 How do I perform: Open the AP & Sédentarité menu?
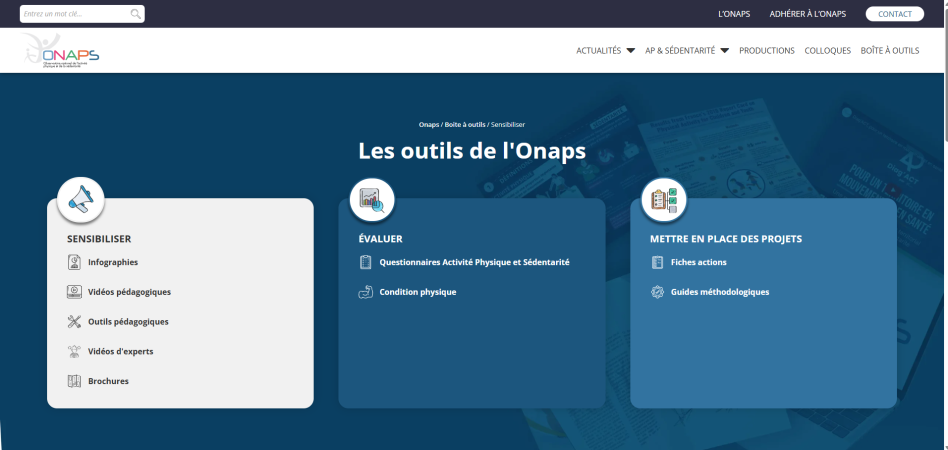click(680, 51)
